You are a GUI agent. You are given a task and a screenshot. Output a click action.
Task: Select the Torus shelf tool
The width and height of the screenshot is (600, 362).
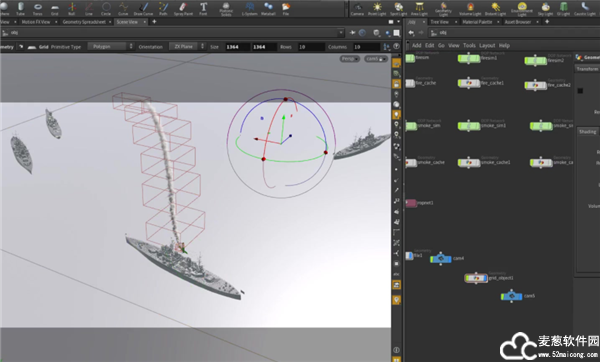[38, 8]
